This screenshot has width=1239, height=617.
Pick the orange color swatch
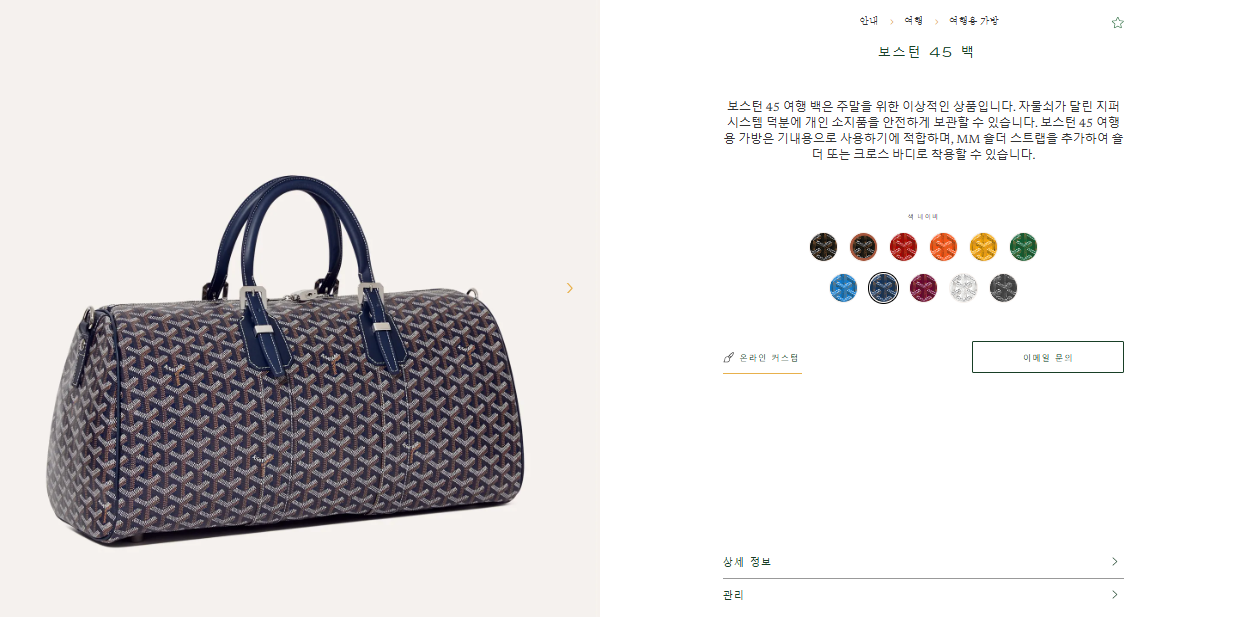pos(943,247)
